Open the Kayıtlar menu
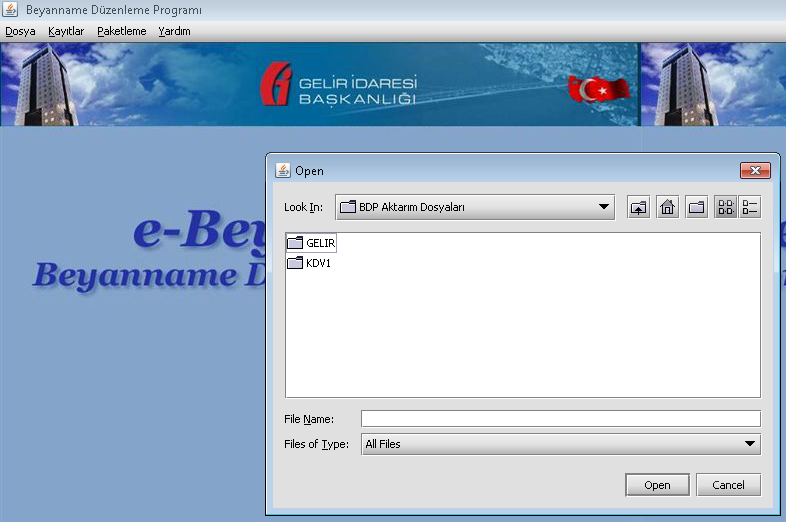786x522 pixels. [66, 31]
